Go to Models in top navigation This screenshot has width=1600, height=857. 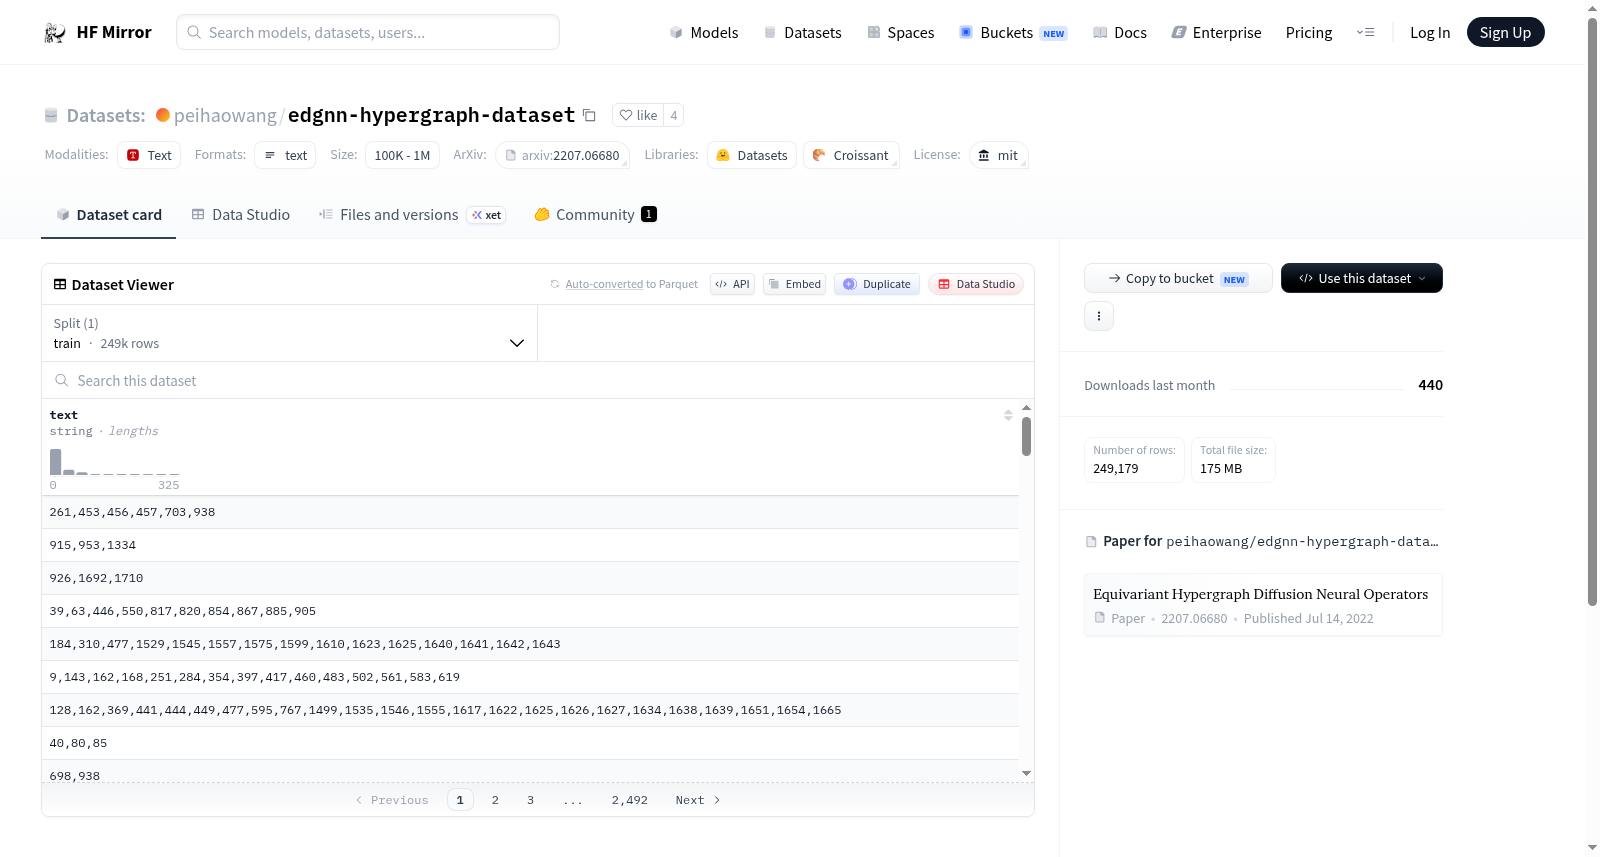(x=704, y=32)
